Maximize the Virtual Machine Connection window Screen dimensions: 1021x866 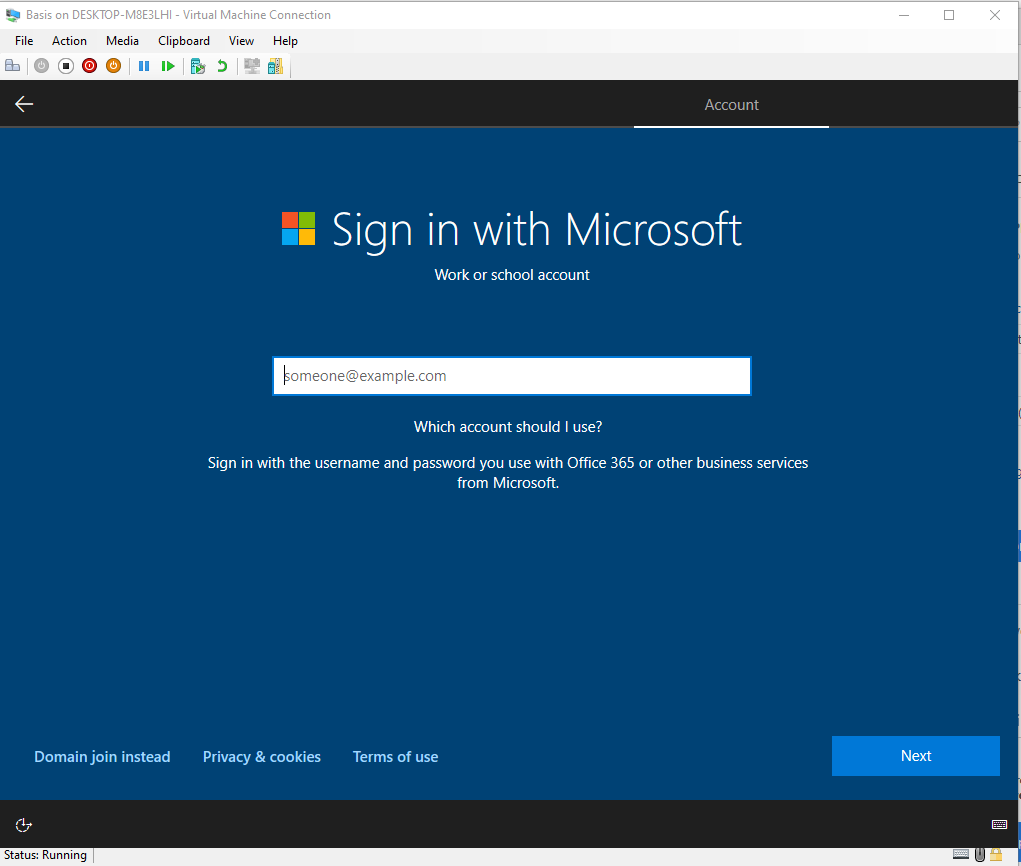pos(949,14)
